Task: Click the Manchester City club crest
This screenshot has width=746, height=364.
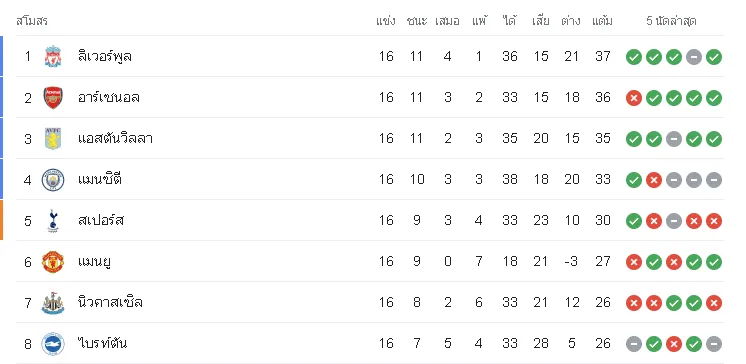Action: coord(53,180)
